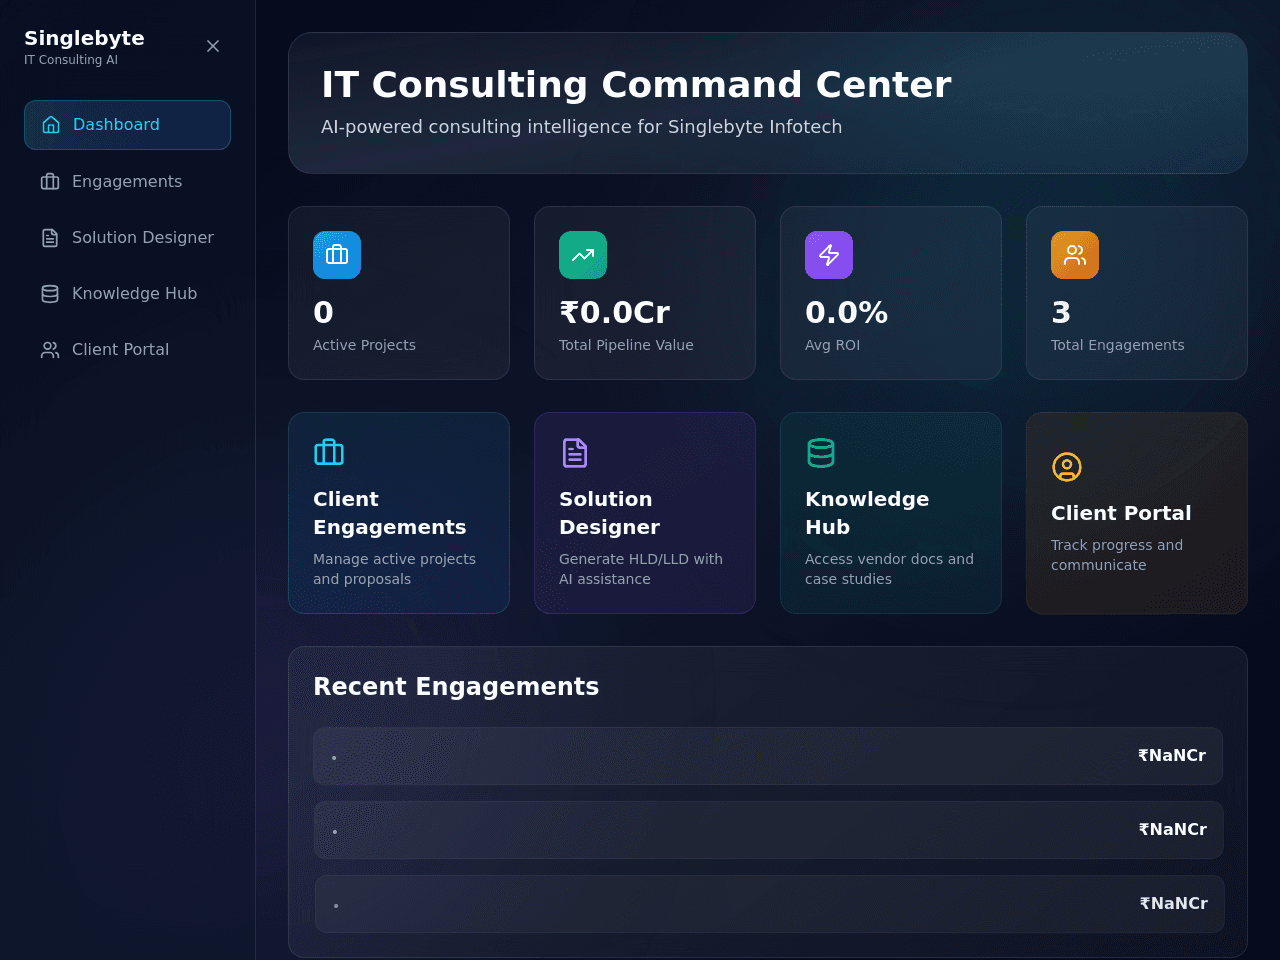Open the Knowledge Hub card title
1280x960 pixels.
click(867, 513)
